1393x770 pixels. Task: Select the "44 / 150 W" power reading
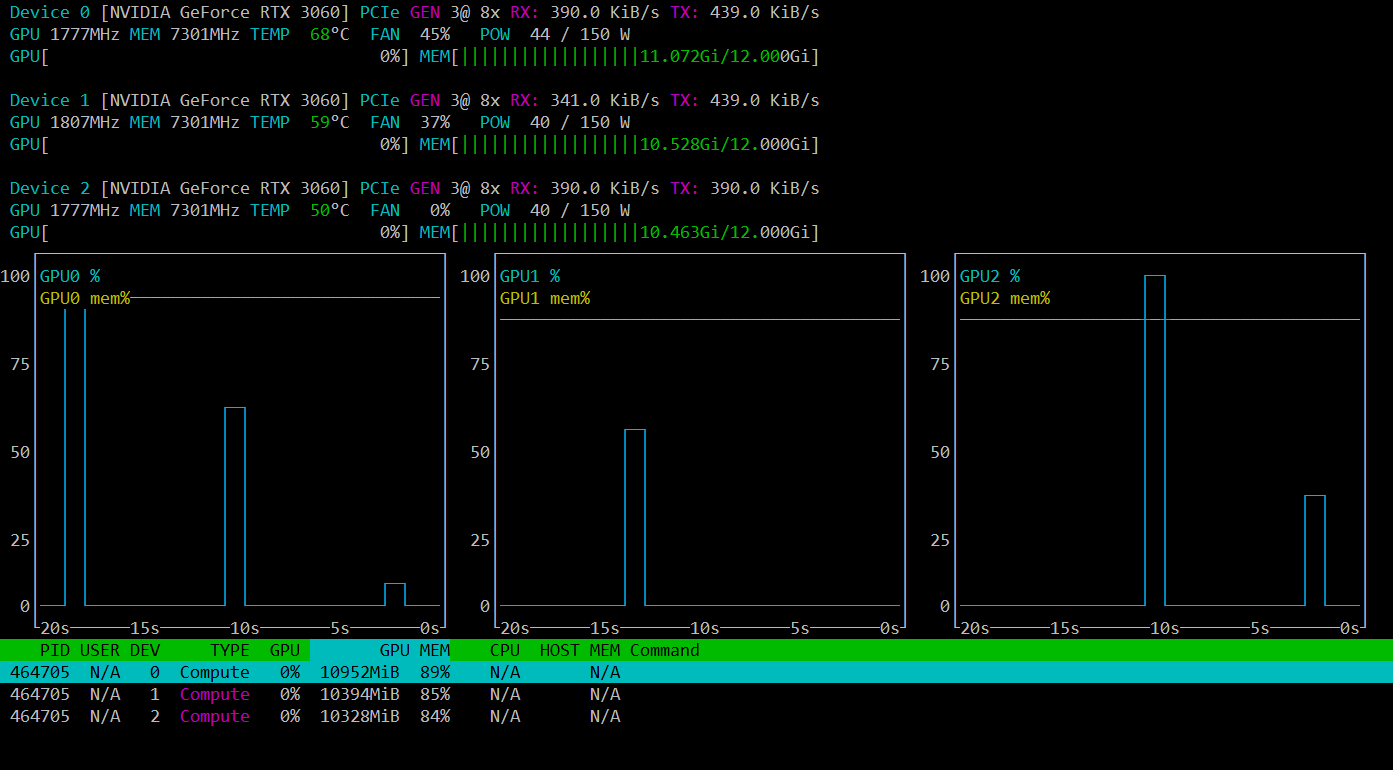pyautogui.click(x=580, y=34)
